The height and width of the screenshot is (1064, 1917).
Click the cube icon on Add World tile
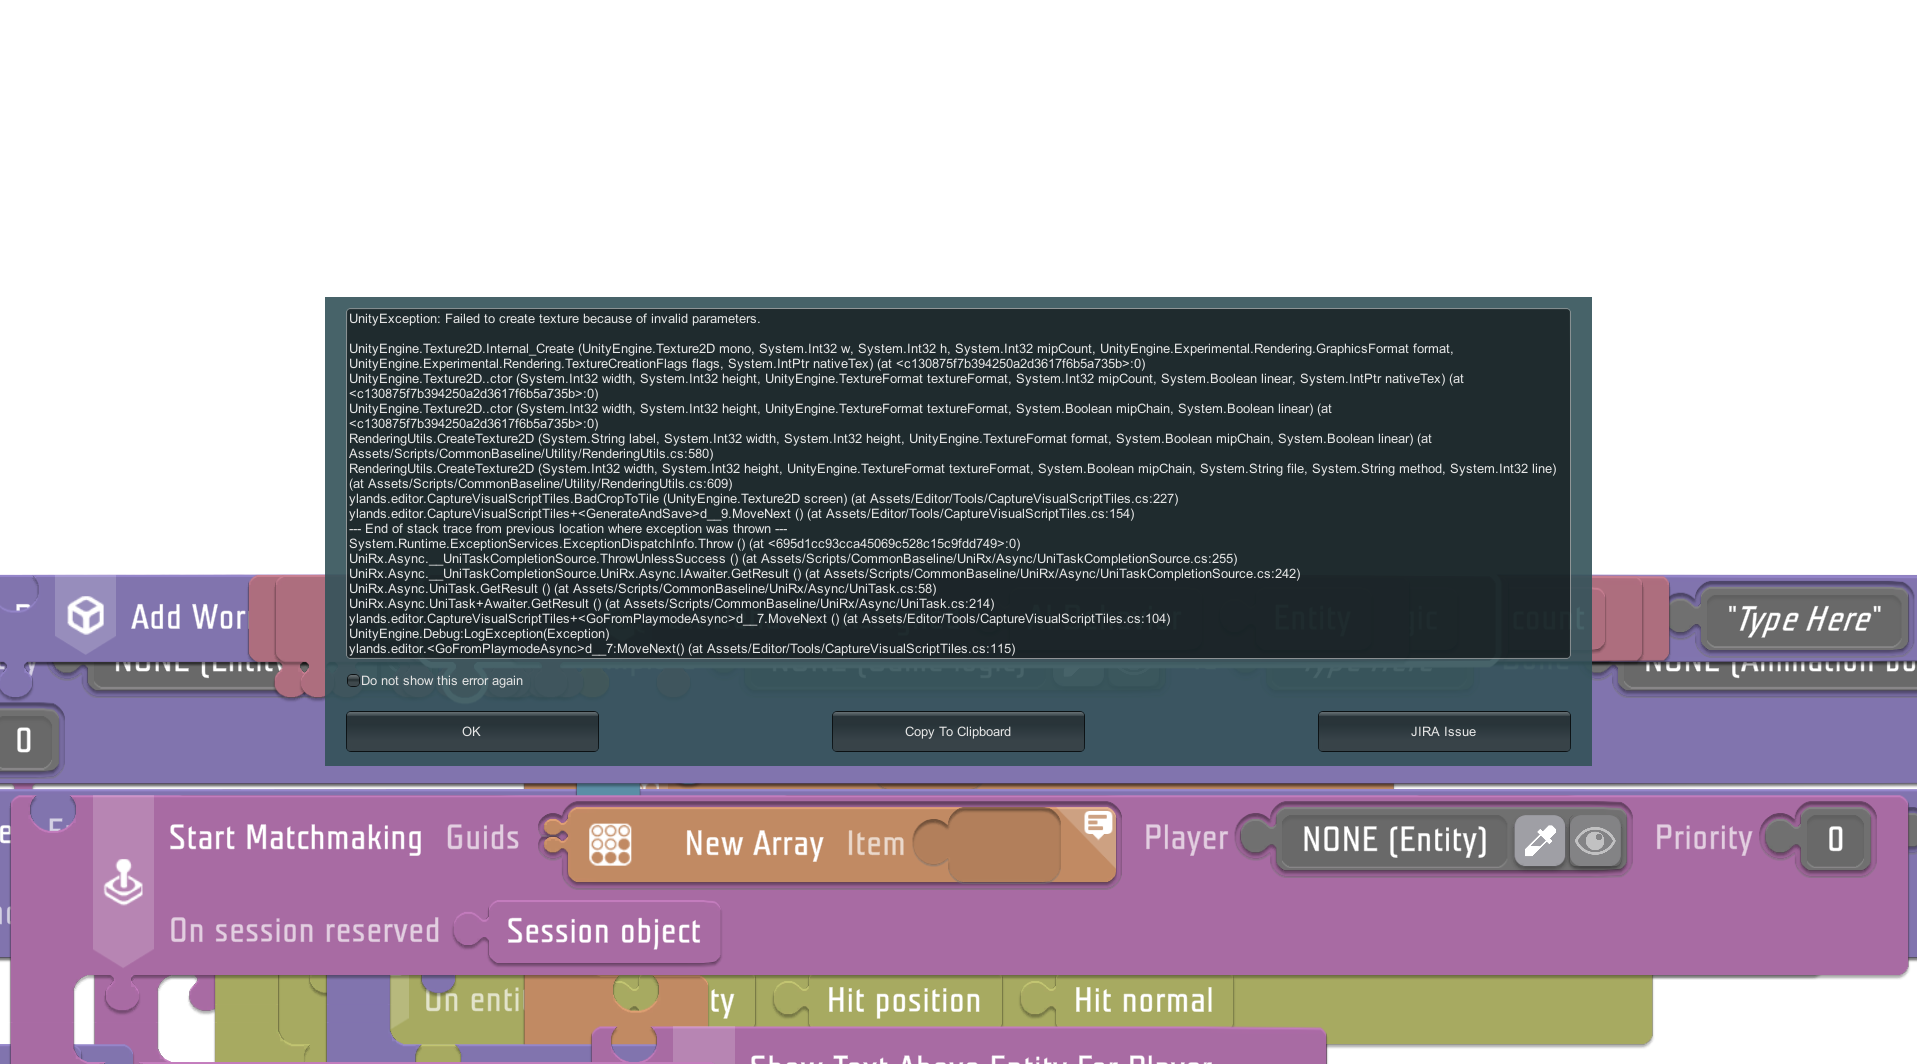tap(86, 615)
